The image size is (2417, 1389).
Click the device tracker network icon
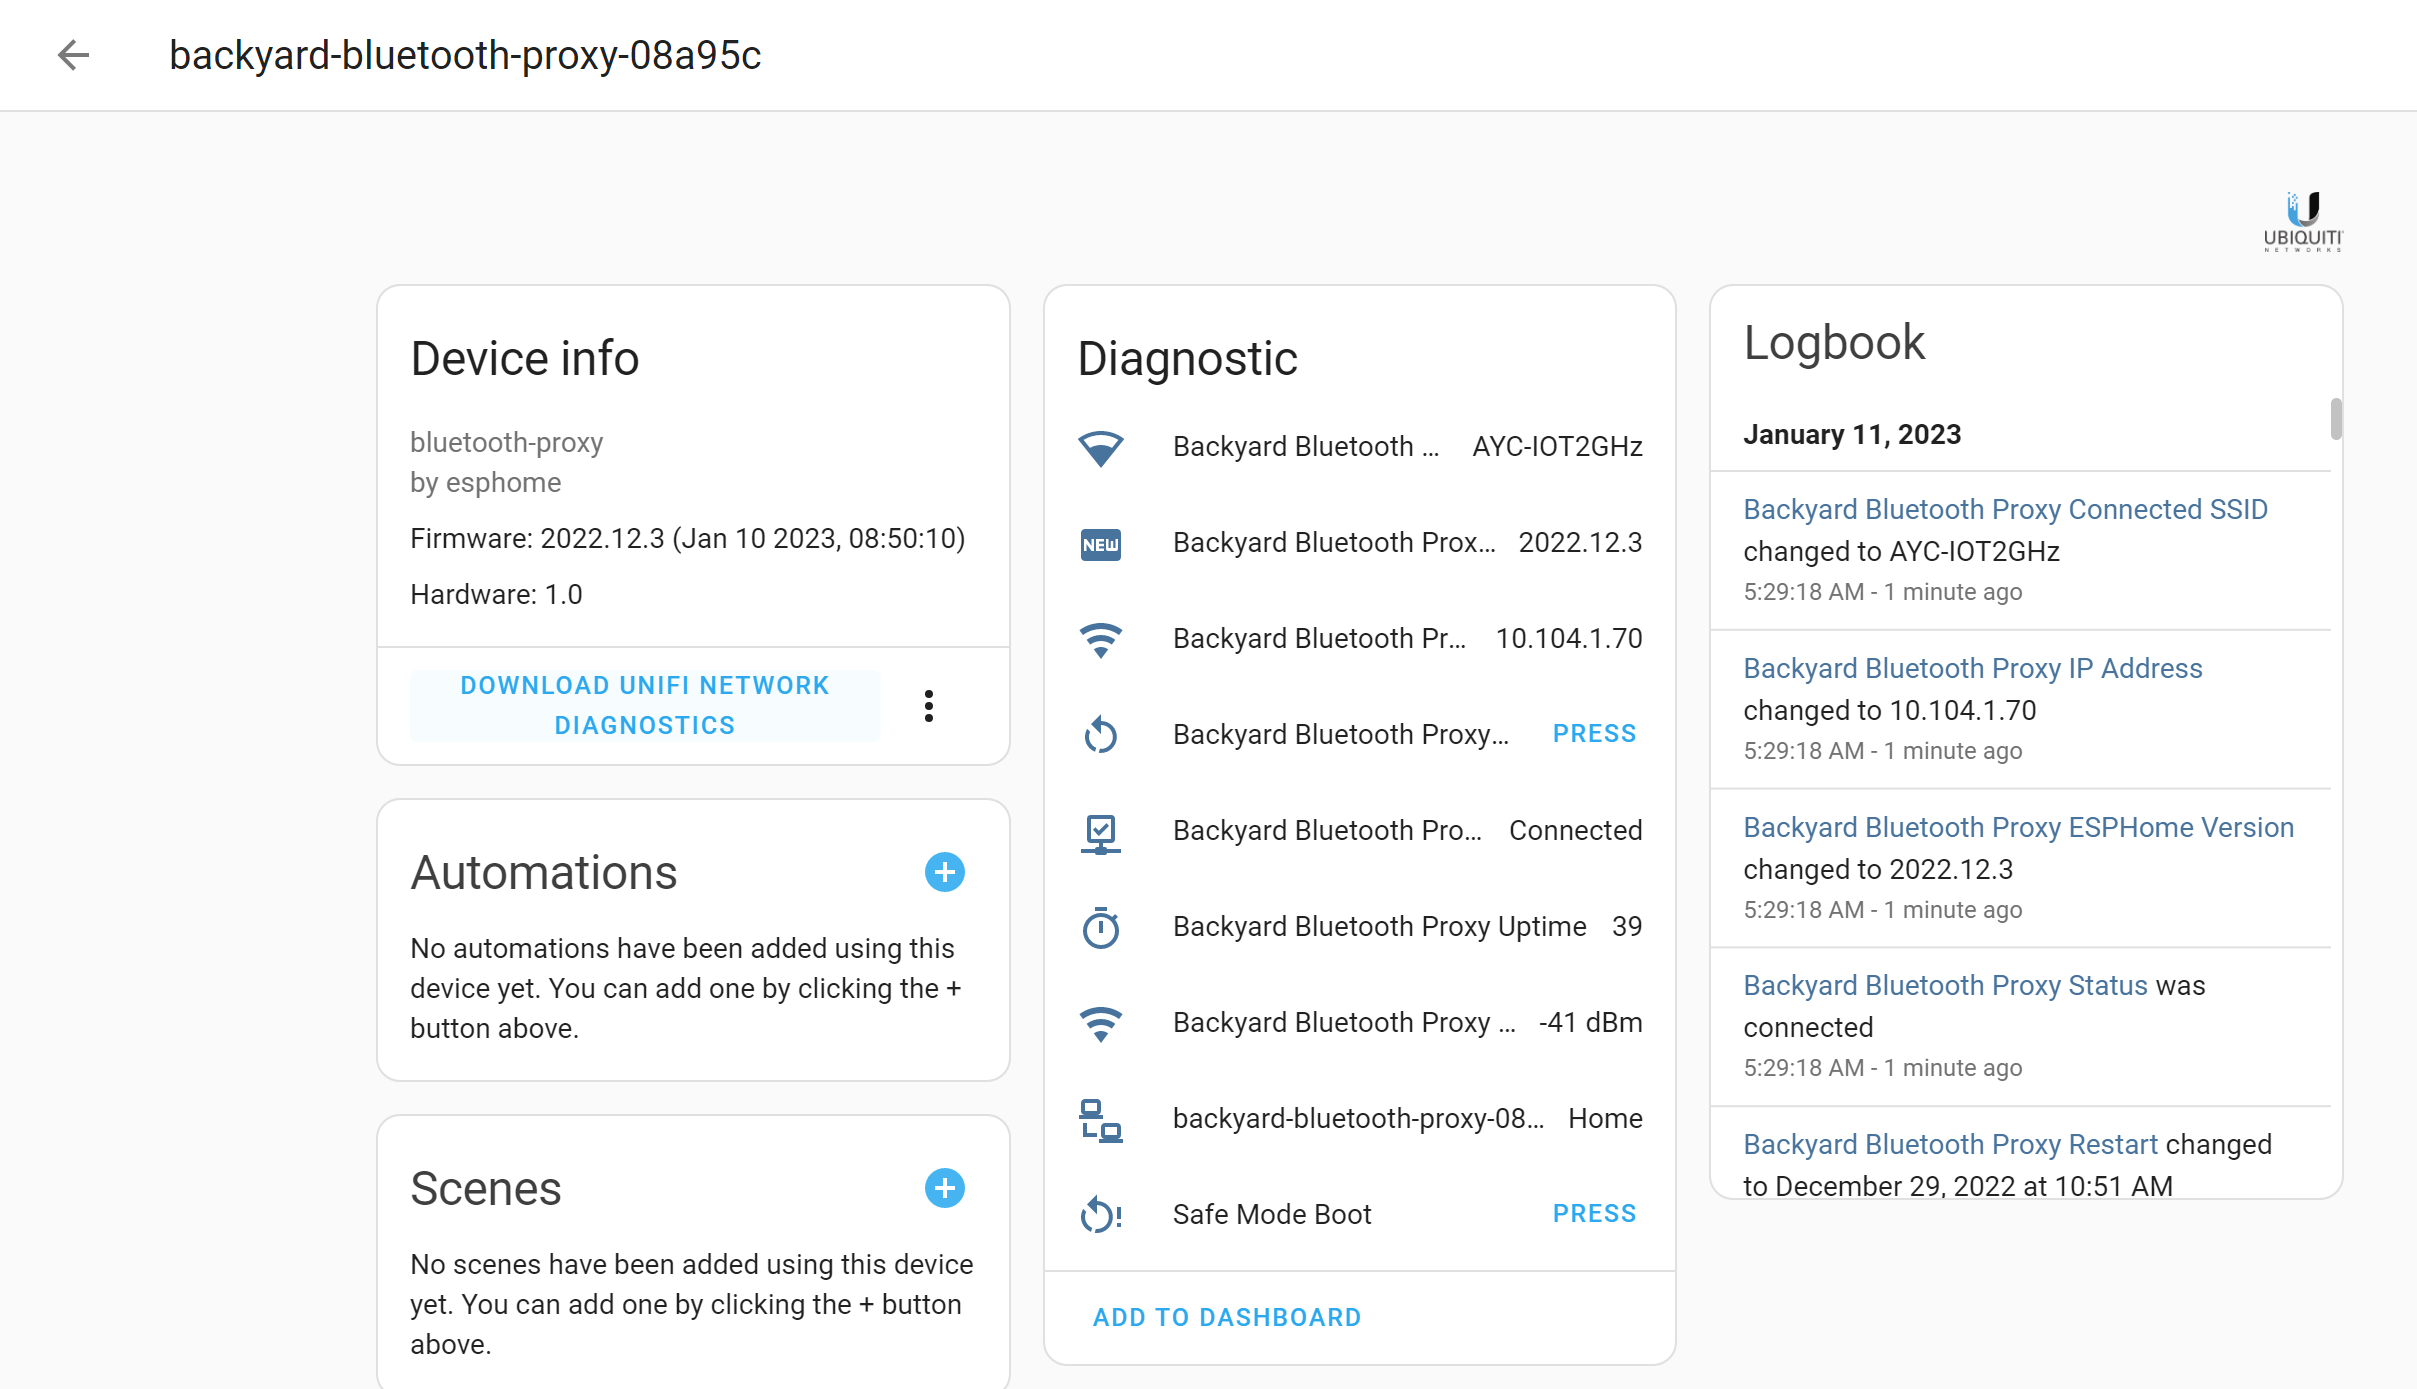(1100, 1120)
